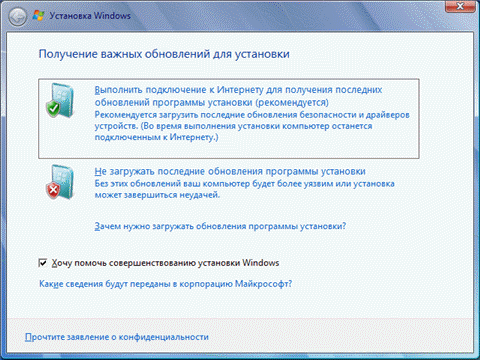480x360 pixels.
Task: Open "Прочтите заявление о конфиденциальности" link
Action: [x=117, y=337]
